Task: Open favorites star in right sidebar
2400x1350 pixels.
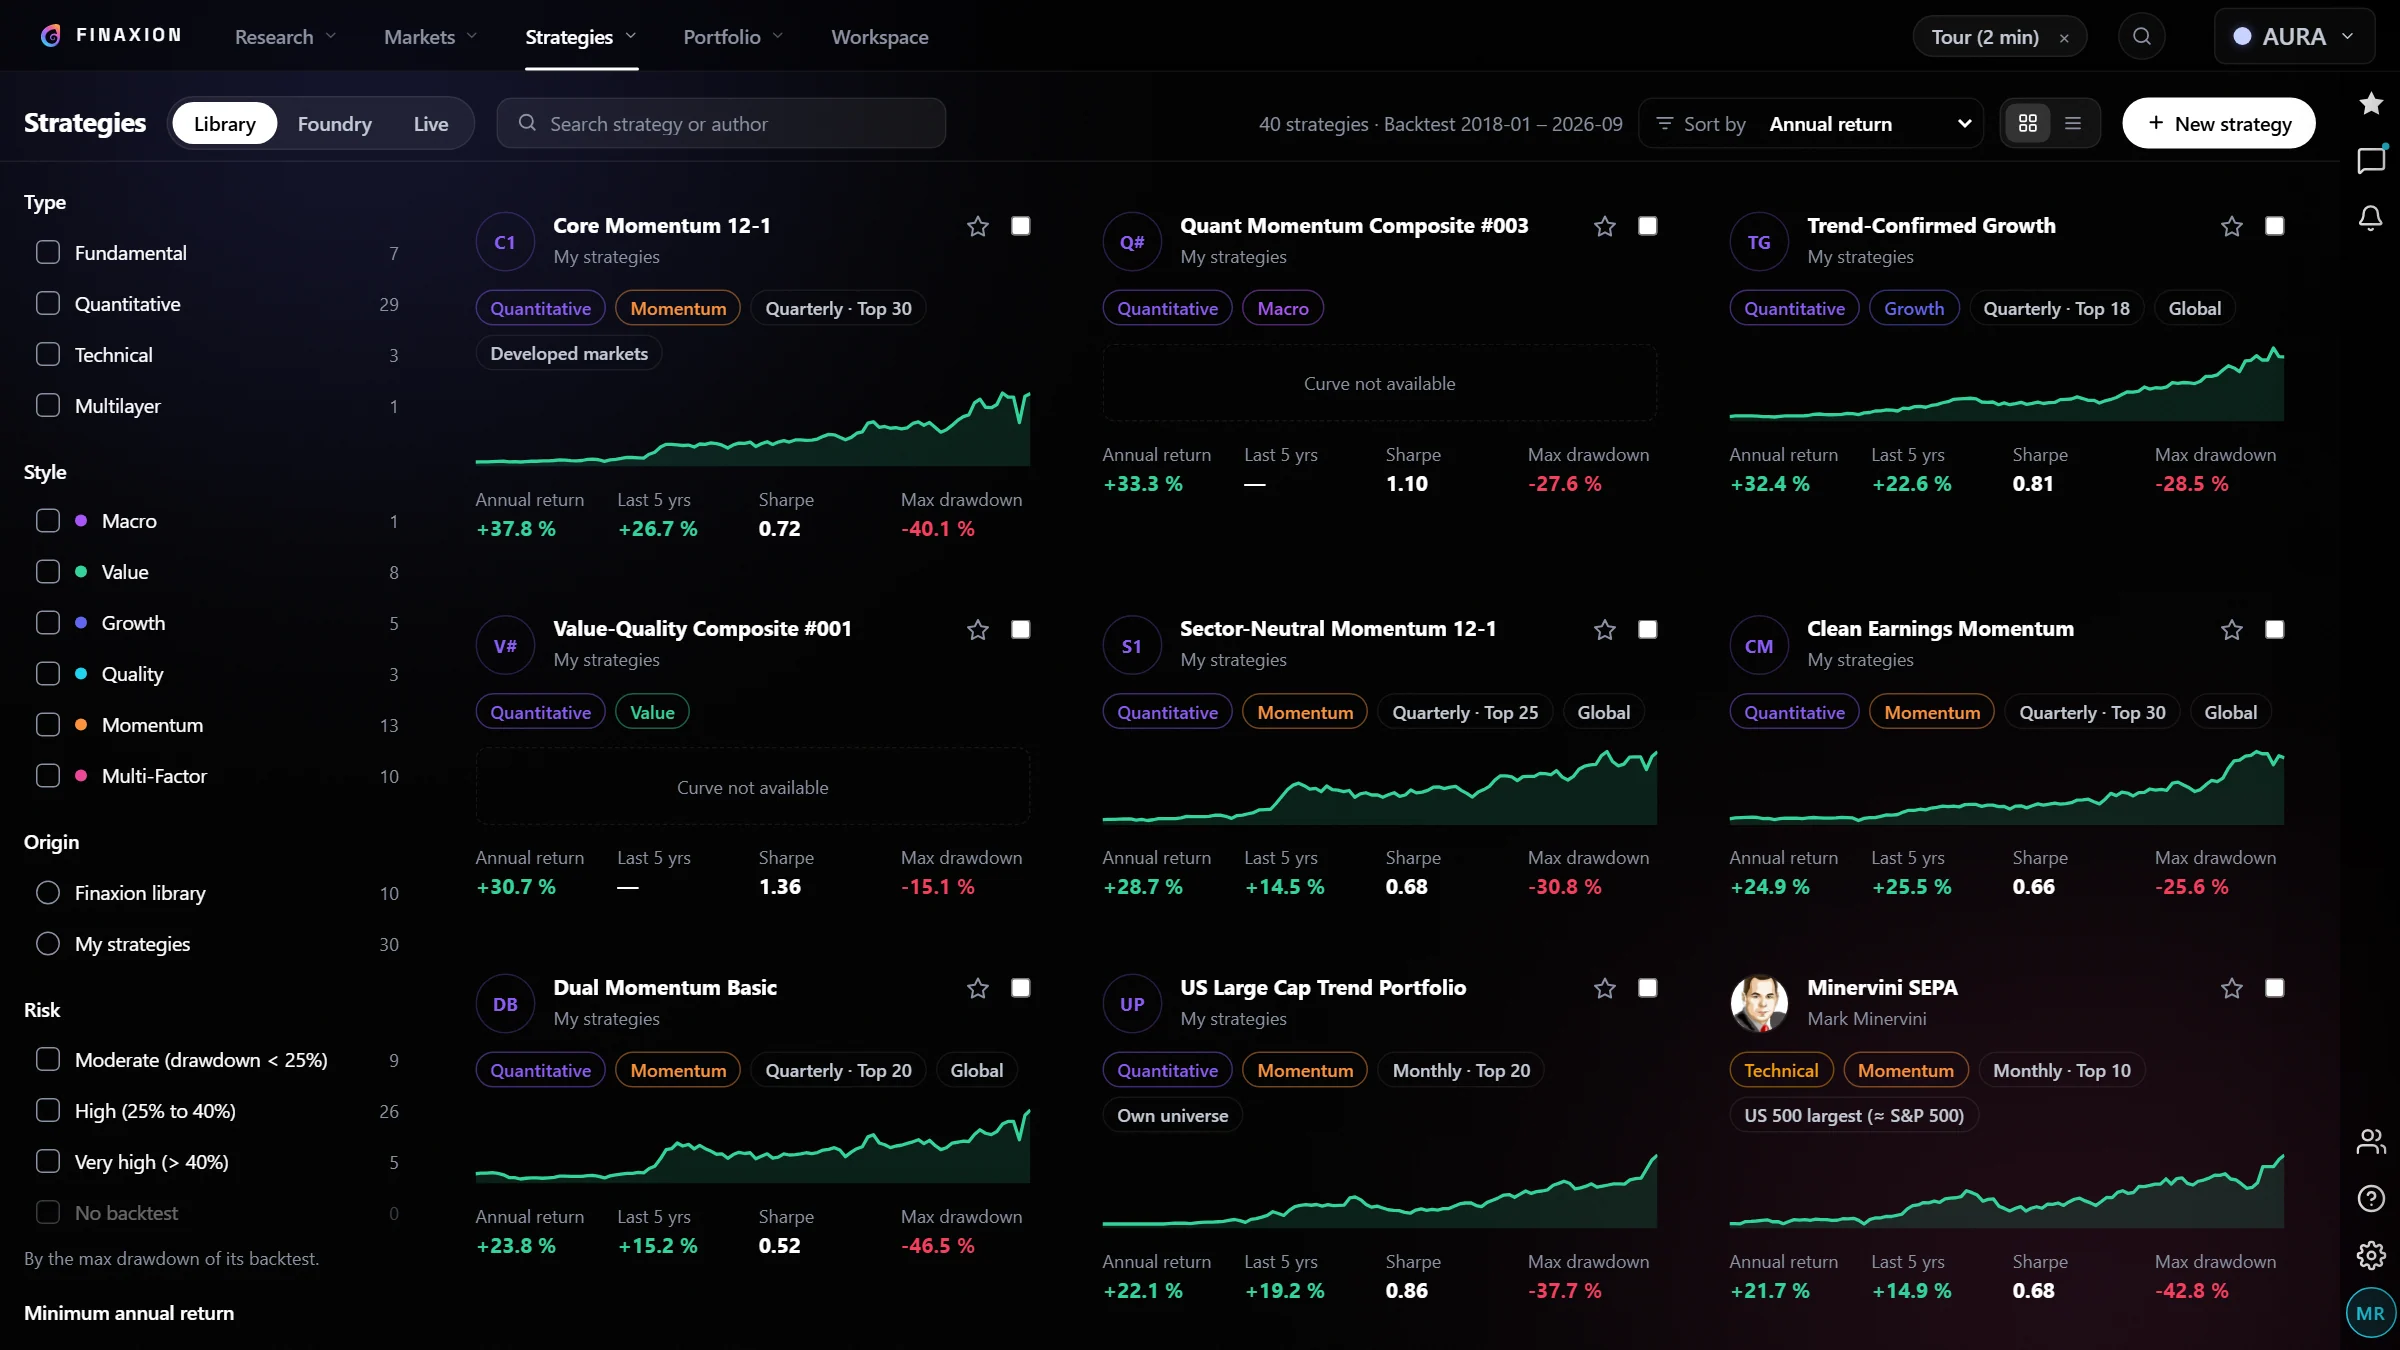Action: tap(2371, 103)
